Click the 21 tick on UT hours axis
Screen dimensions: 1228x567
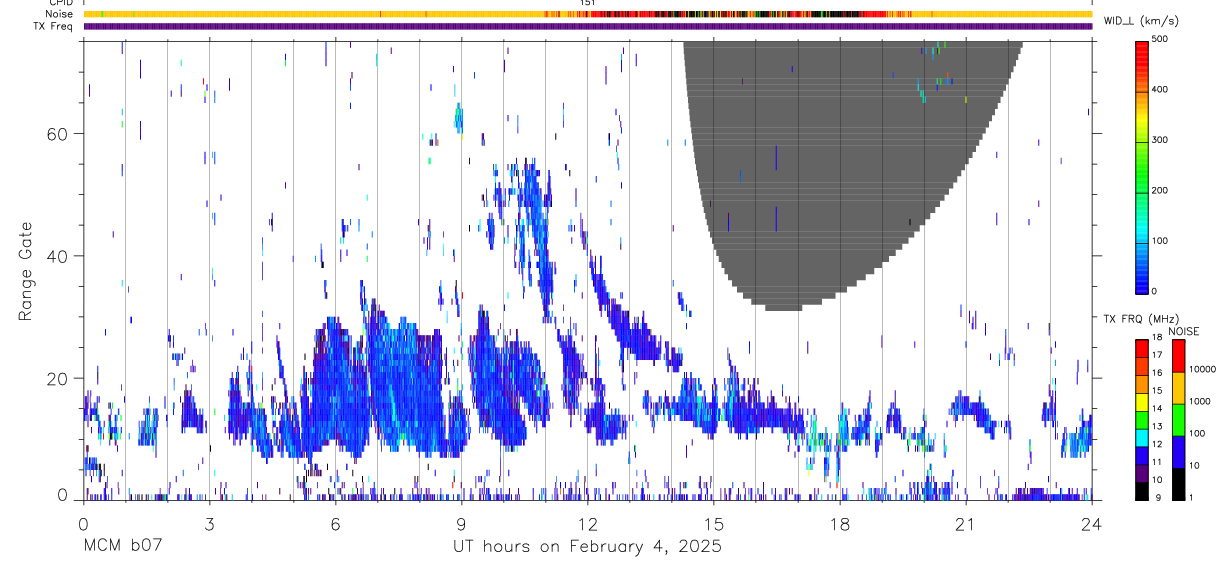coord(965,523)
